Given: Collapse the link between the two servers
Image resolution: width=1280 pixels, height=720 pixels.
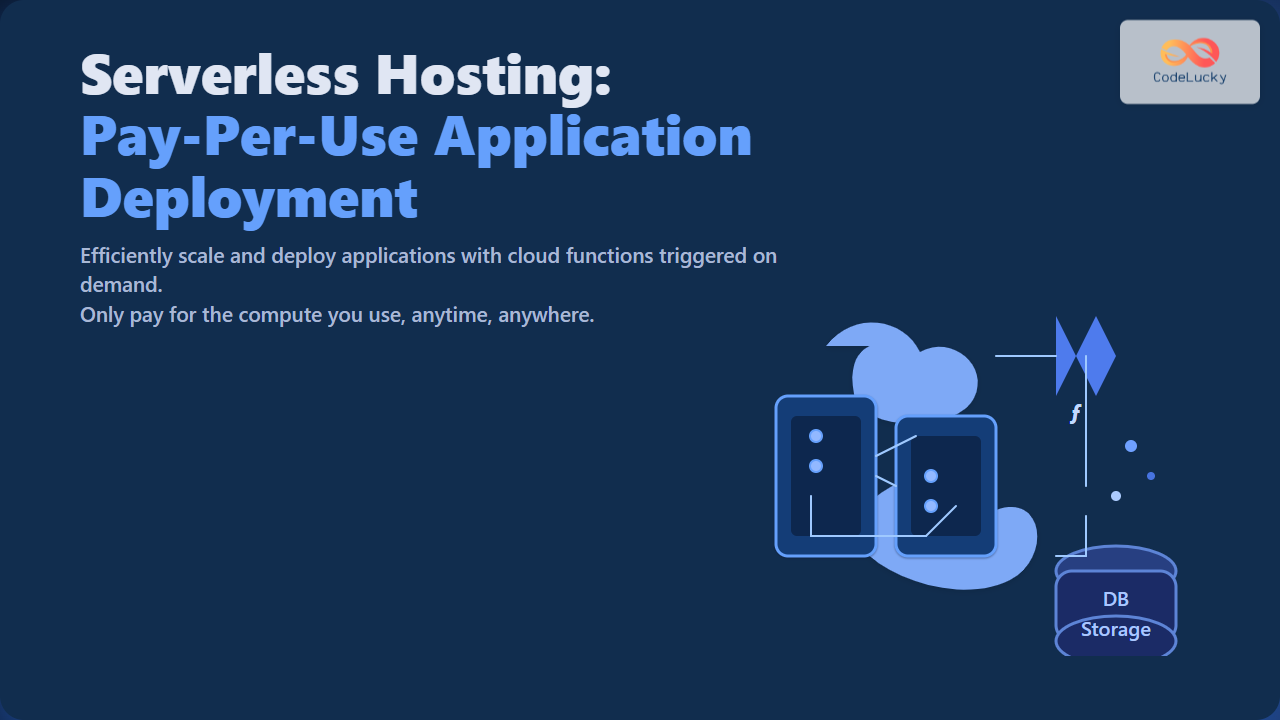Looking at the screenshot, I should pyautogui.click(x=890, y=460).
